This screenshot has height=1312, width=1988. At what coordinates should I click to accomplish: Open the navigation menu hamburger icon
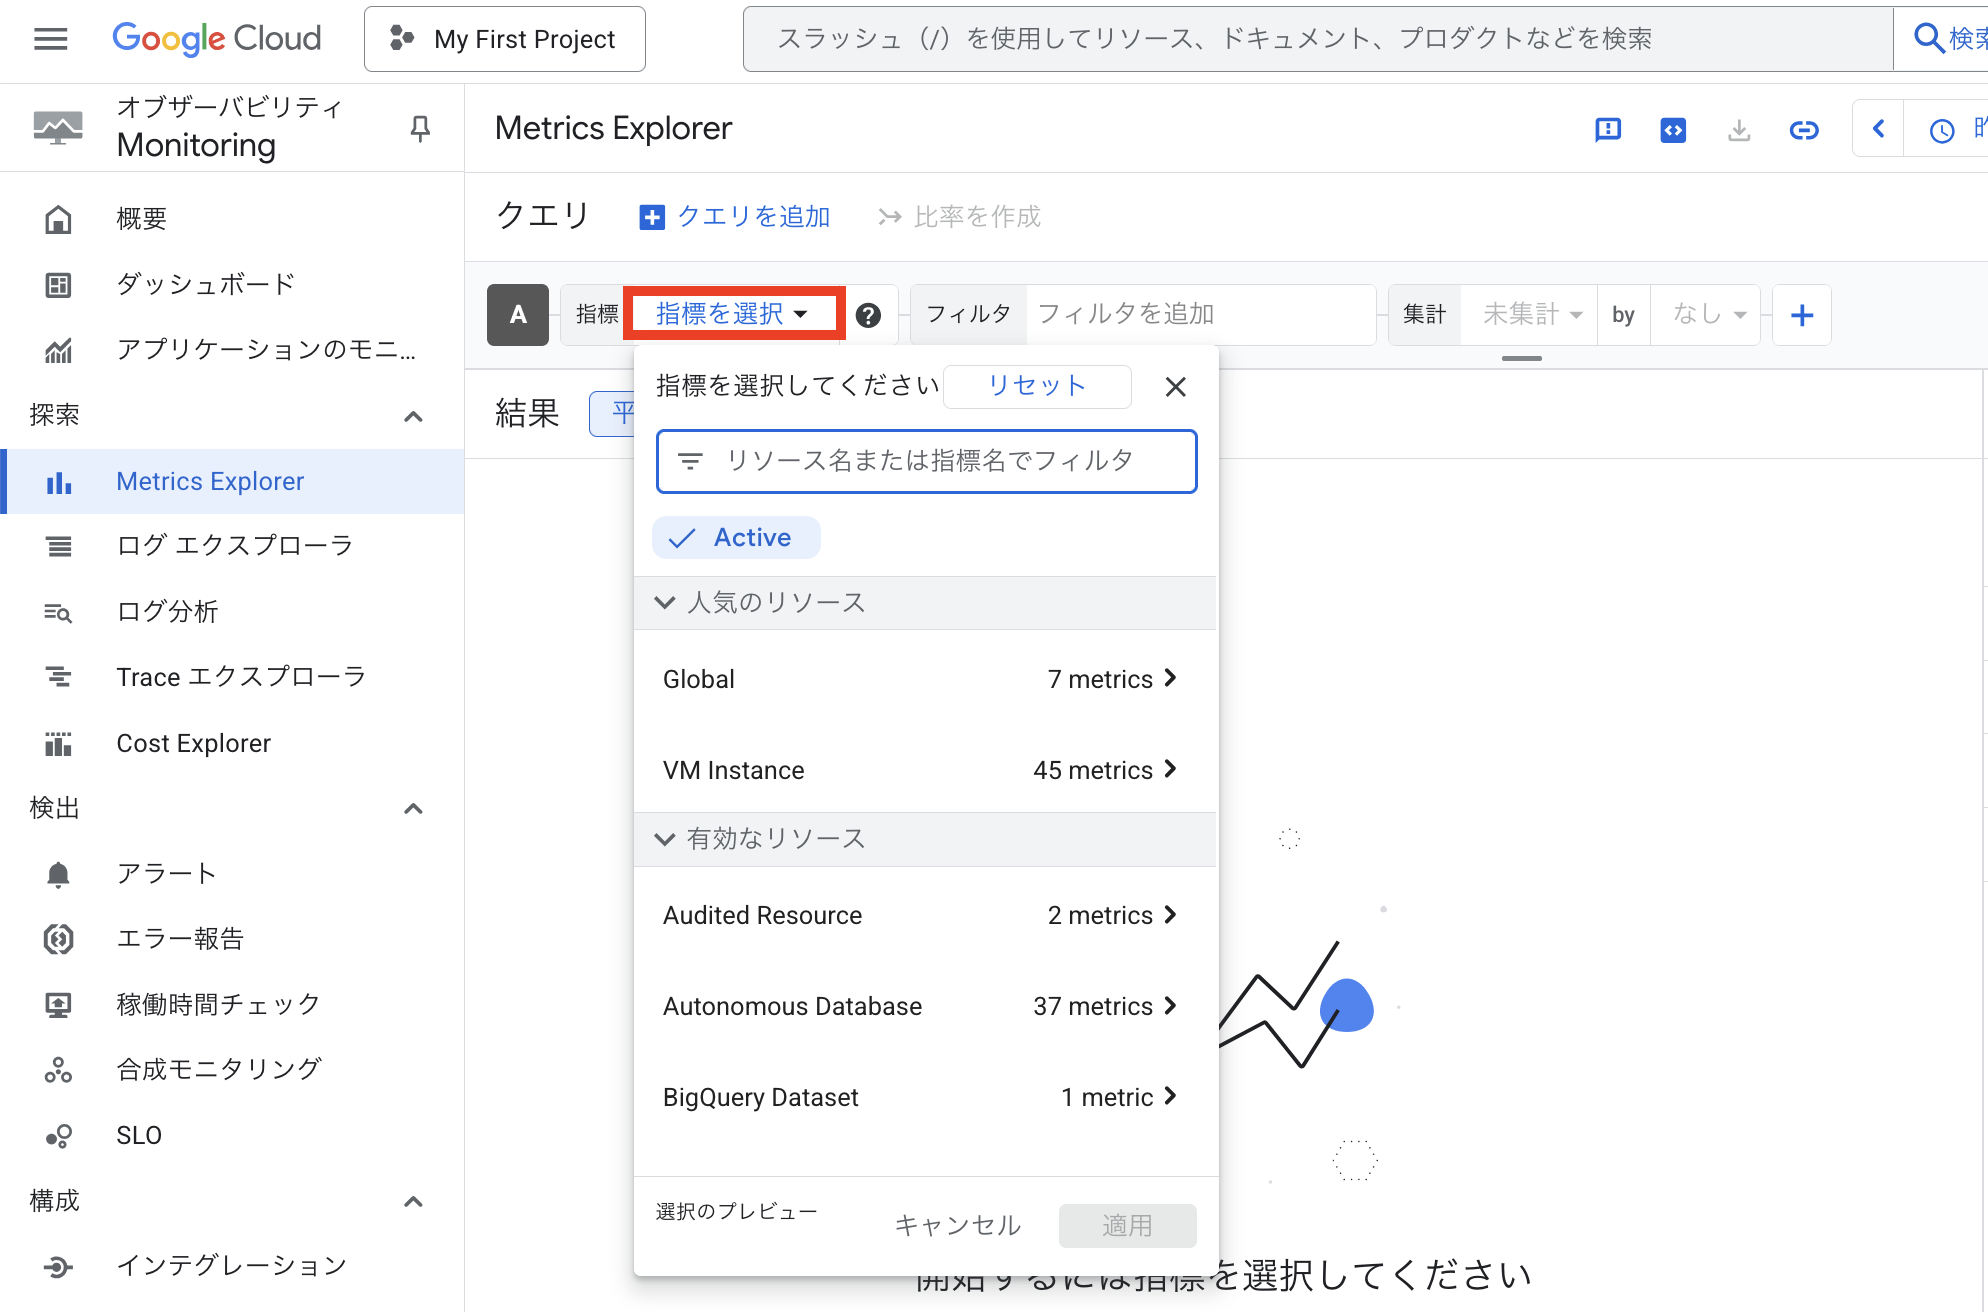tap(49, 39)
